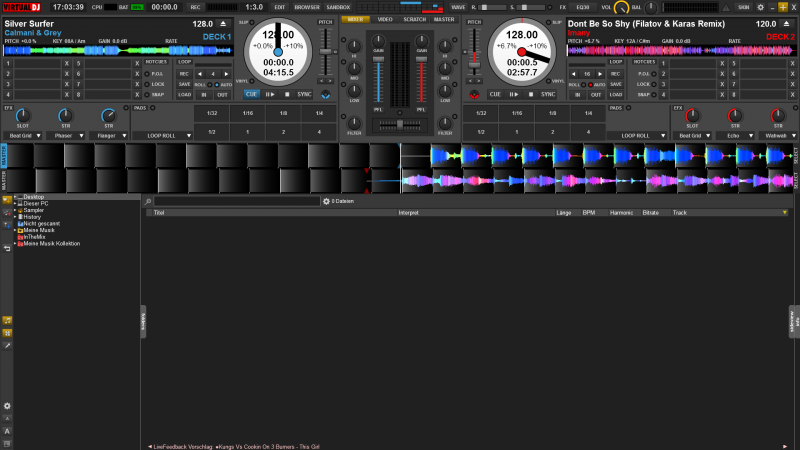Enable P.O.I. option on Deck 2
This screenshot has height=450, width=800.
654,74
